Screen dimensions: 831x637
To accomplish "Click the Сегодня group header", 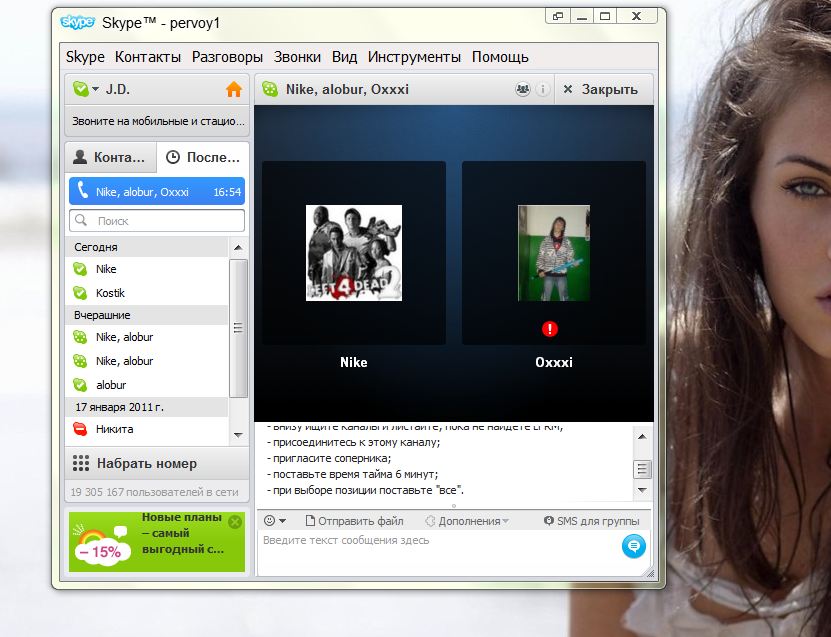I will point(147,247).
